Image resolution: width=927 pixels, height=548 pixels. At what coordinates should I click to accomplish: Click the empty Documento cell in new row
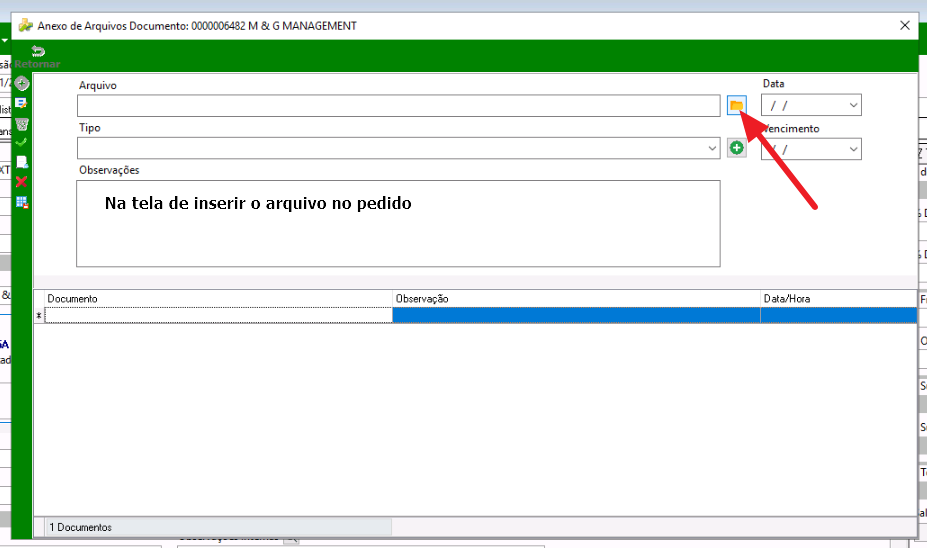[218, 315]
